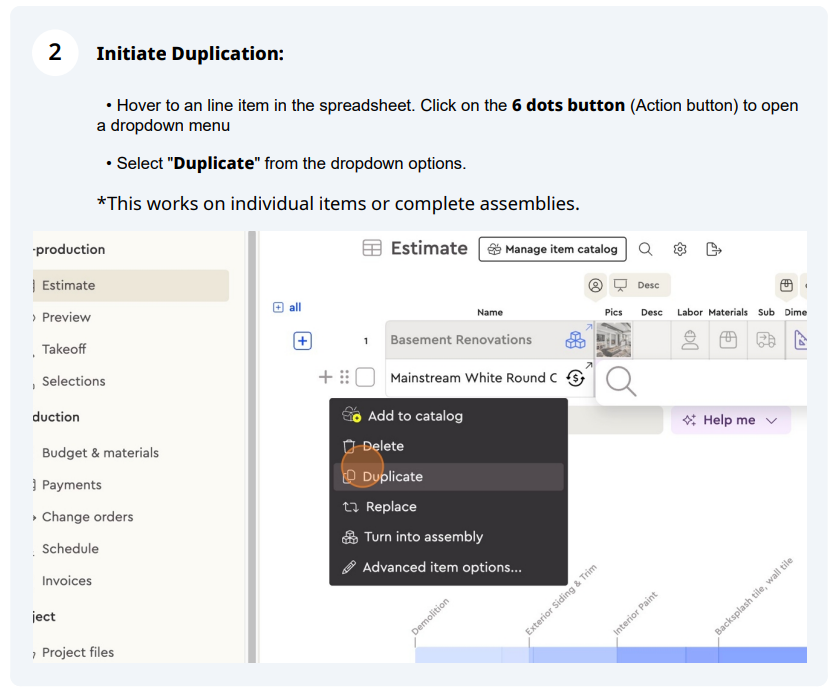
Task: Choose Add to catalog from the menu
Action: tap(448, 416)
